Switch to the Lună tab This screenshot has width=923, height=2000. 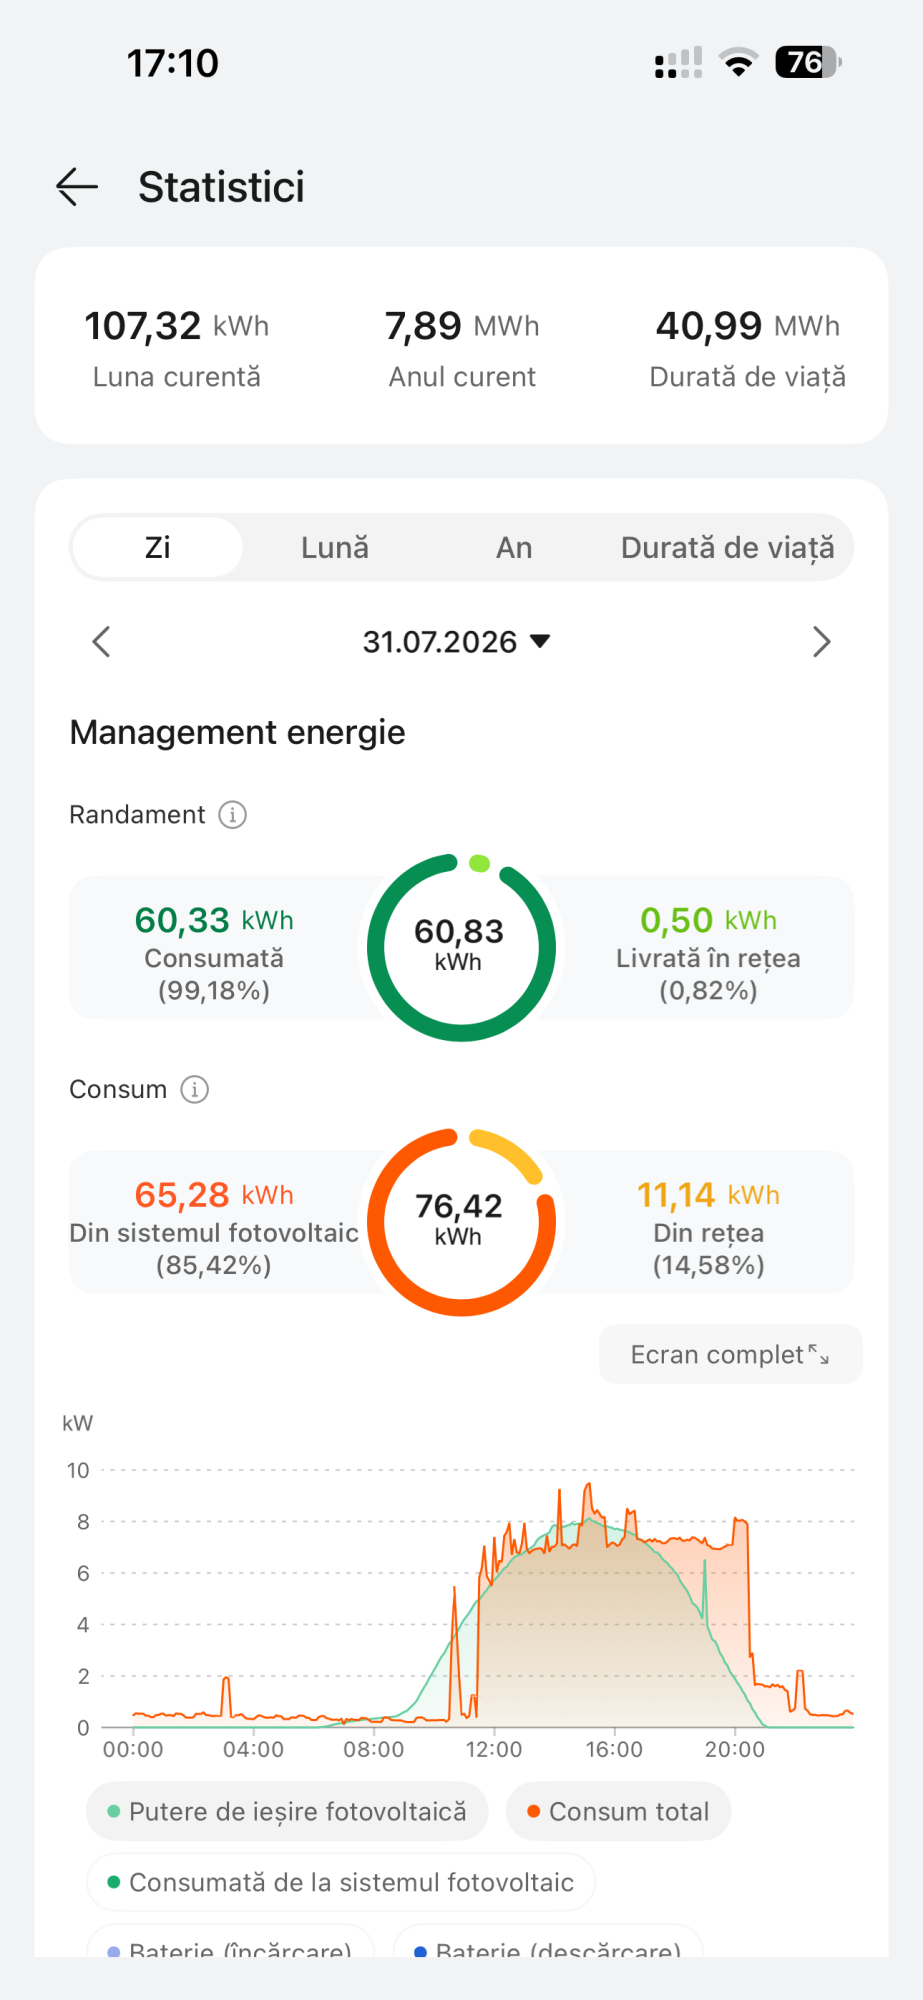pyautogui.click(x=335, y=547)
